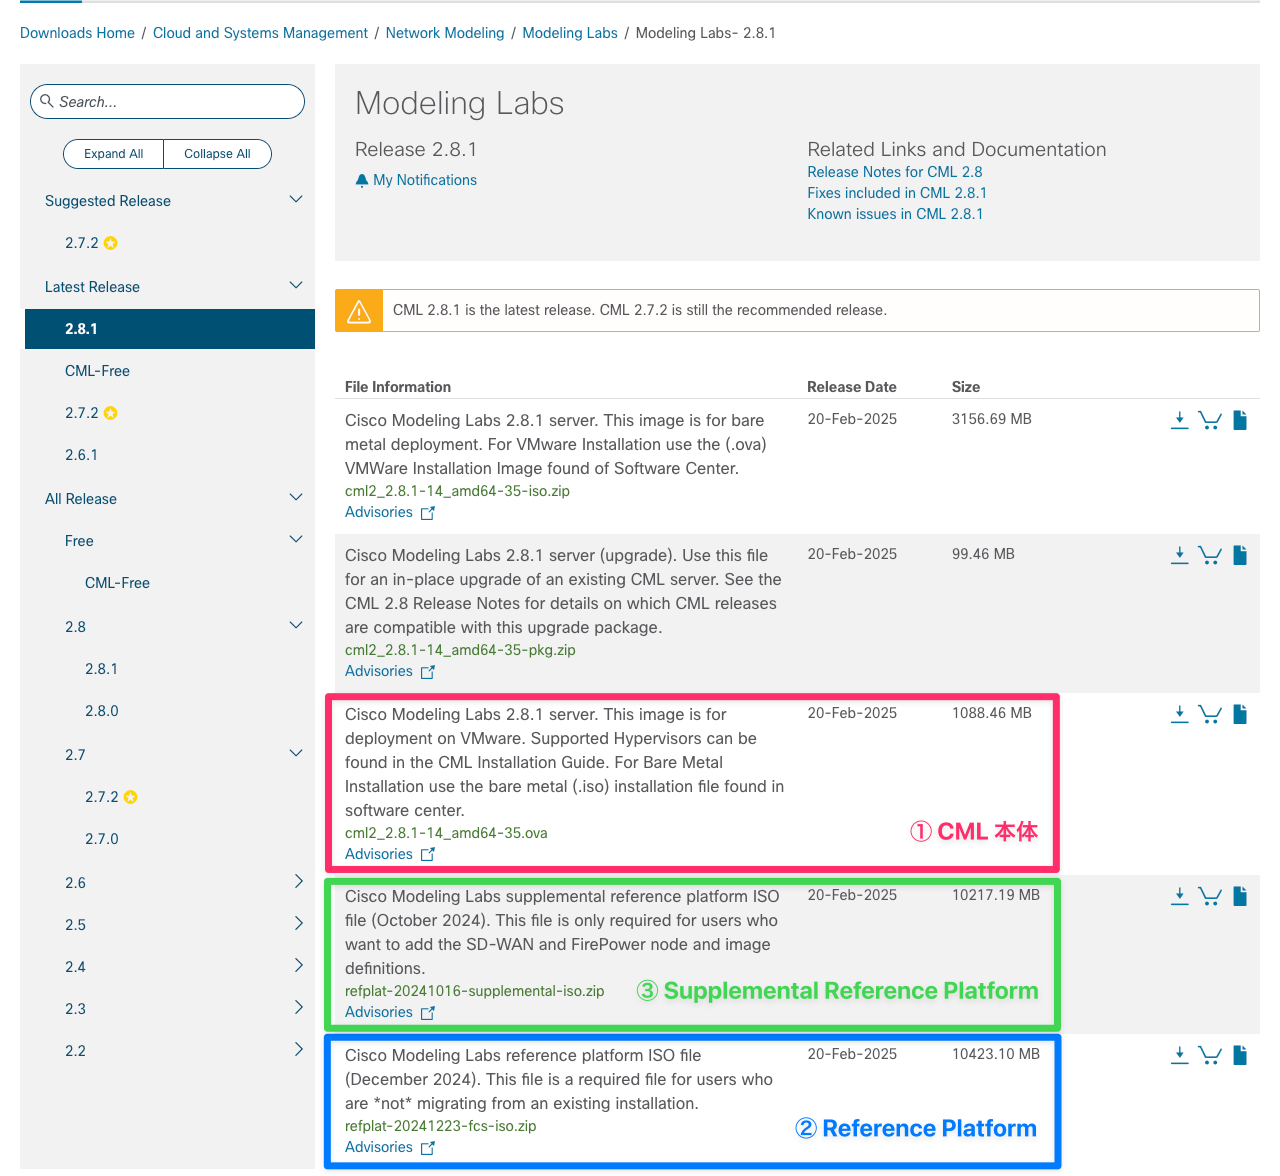Download the cml2 .ova VMware image
This screenshot has height=1176, width=1280.
click(1180, 714)
